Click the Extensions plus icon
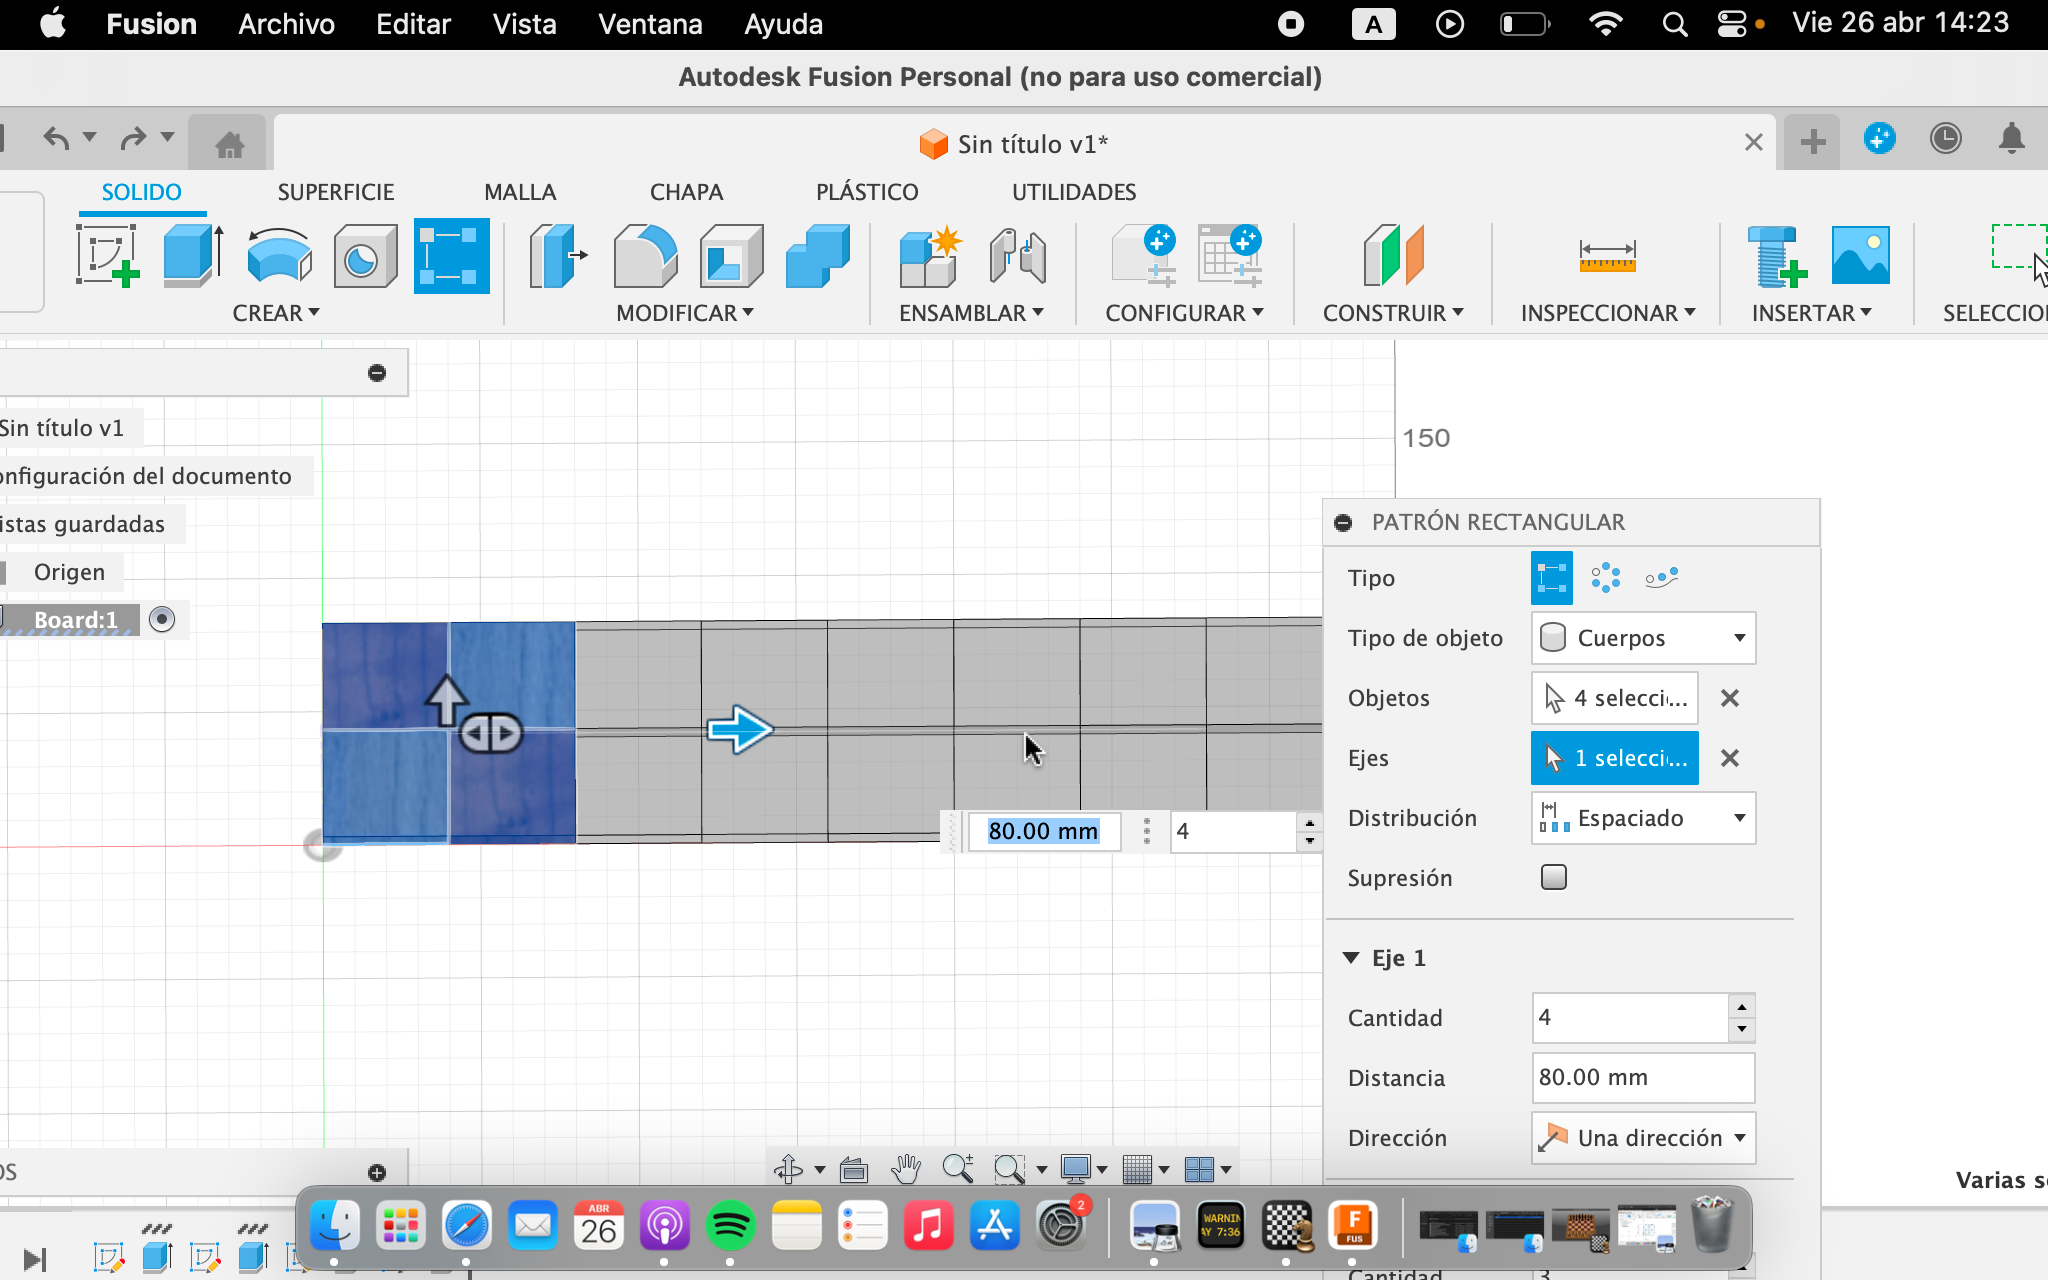Screen dimensions: 2048x1280 pos(1879,138)
